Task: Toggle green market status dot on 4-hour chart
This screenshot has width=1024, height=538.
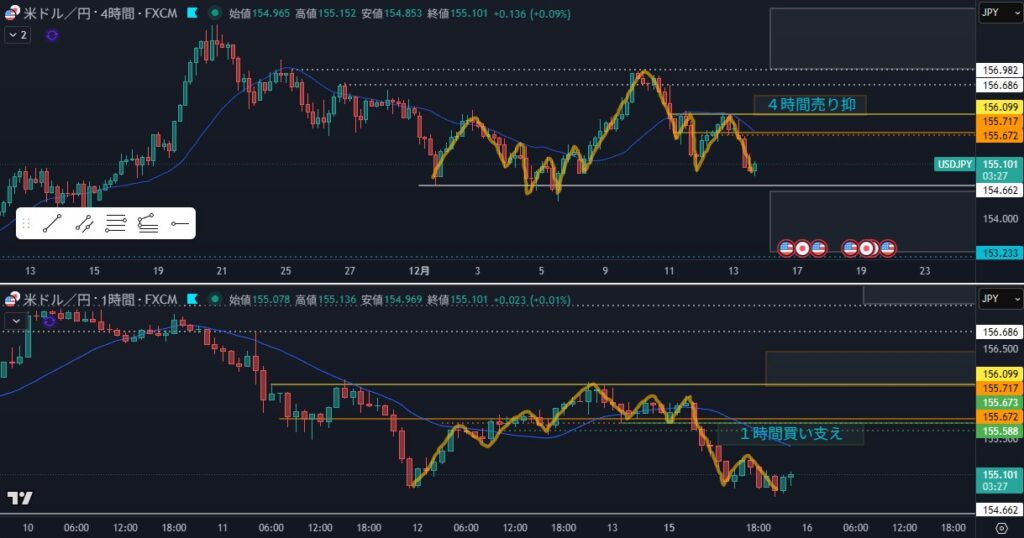Action: coord(215,15)
